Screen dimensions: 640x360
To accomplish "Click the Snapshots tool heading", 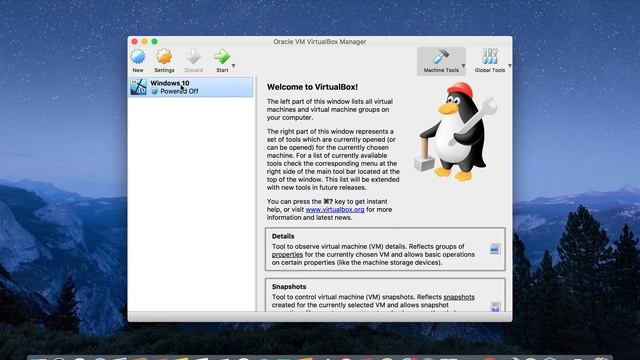I will 289,287.
